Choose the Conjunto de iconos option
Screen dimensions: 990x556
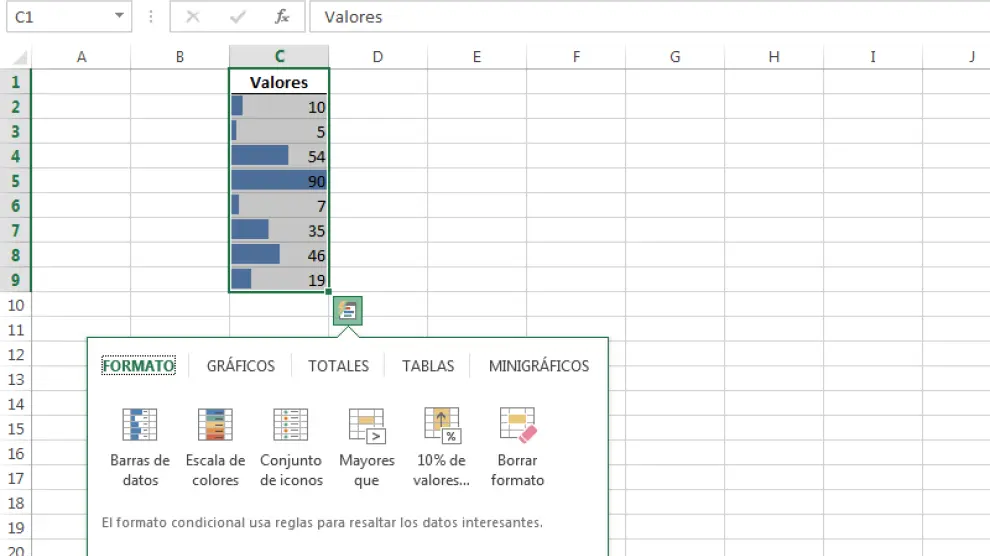click(x=291, y=426)
